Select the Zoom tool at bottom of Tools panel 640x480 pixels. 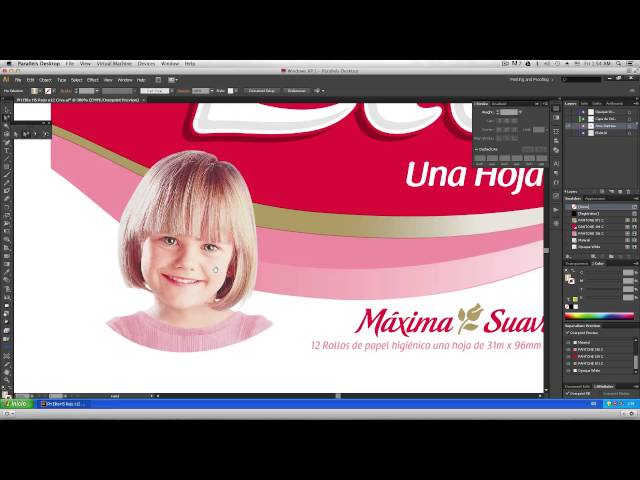click(7, 380)
